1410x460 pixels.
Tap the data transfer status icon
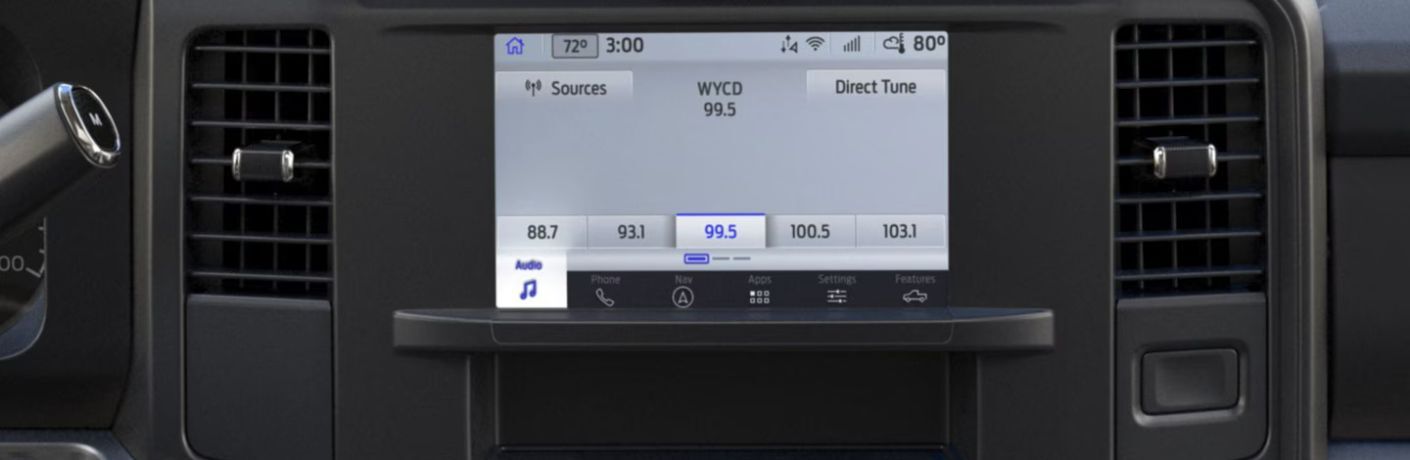coord(789,45)
